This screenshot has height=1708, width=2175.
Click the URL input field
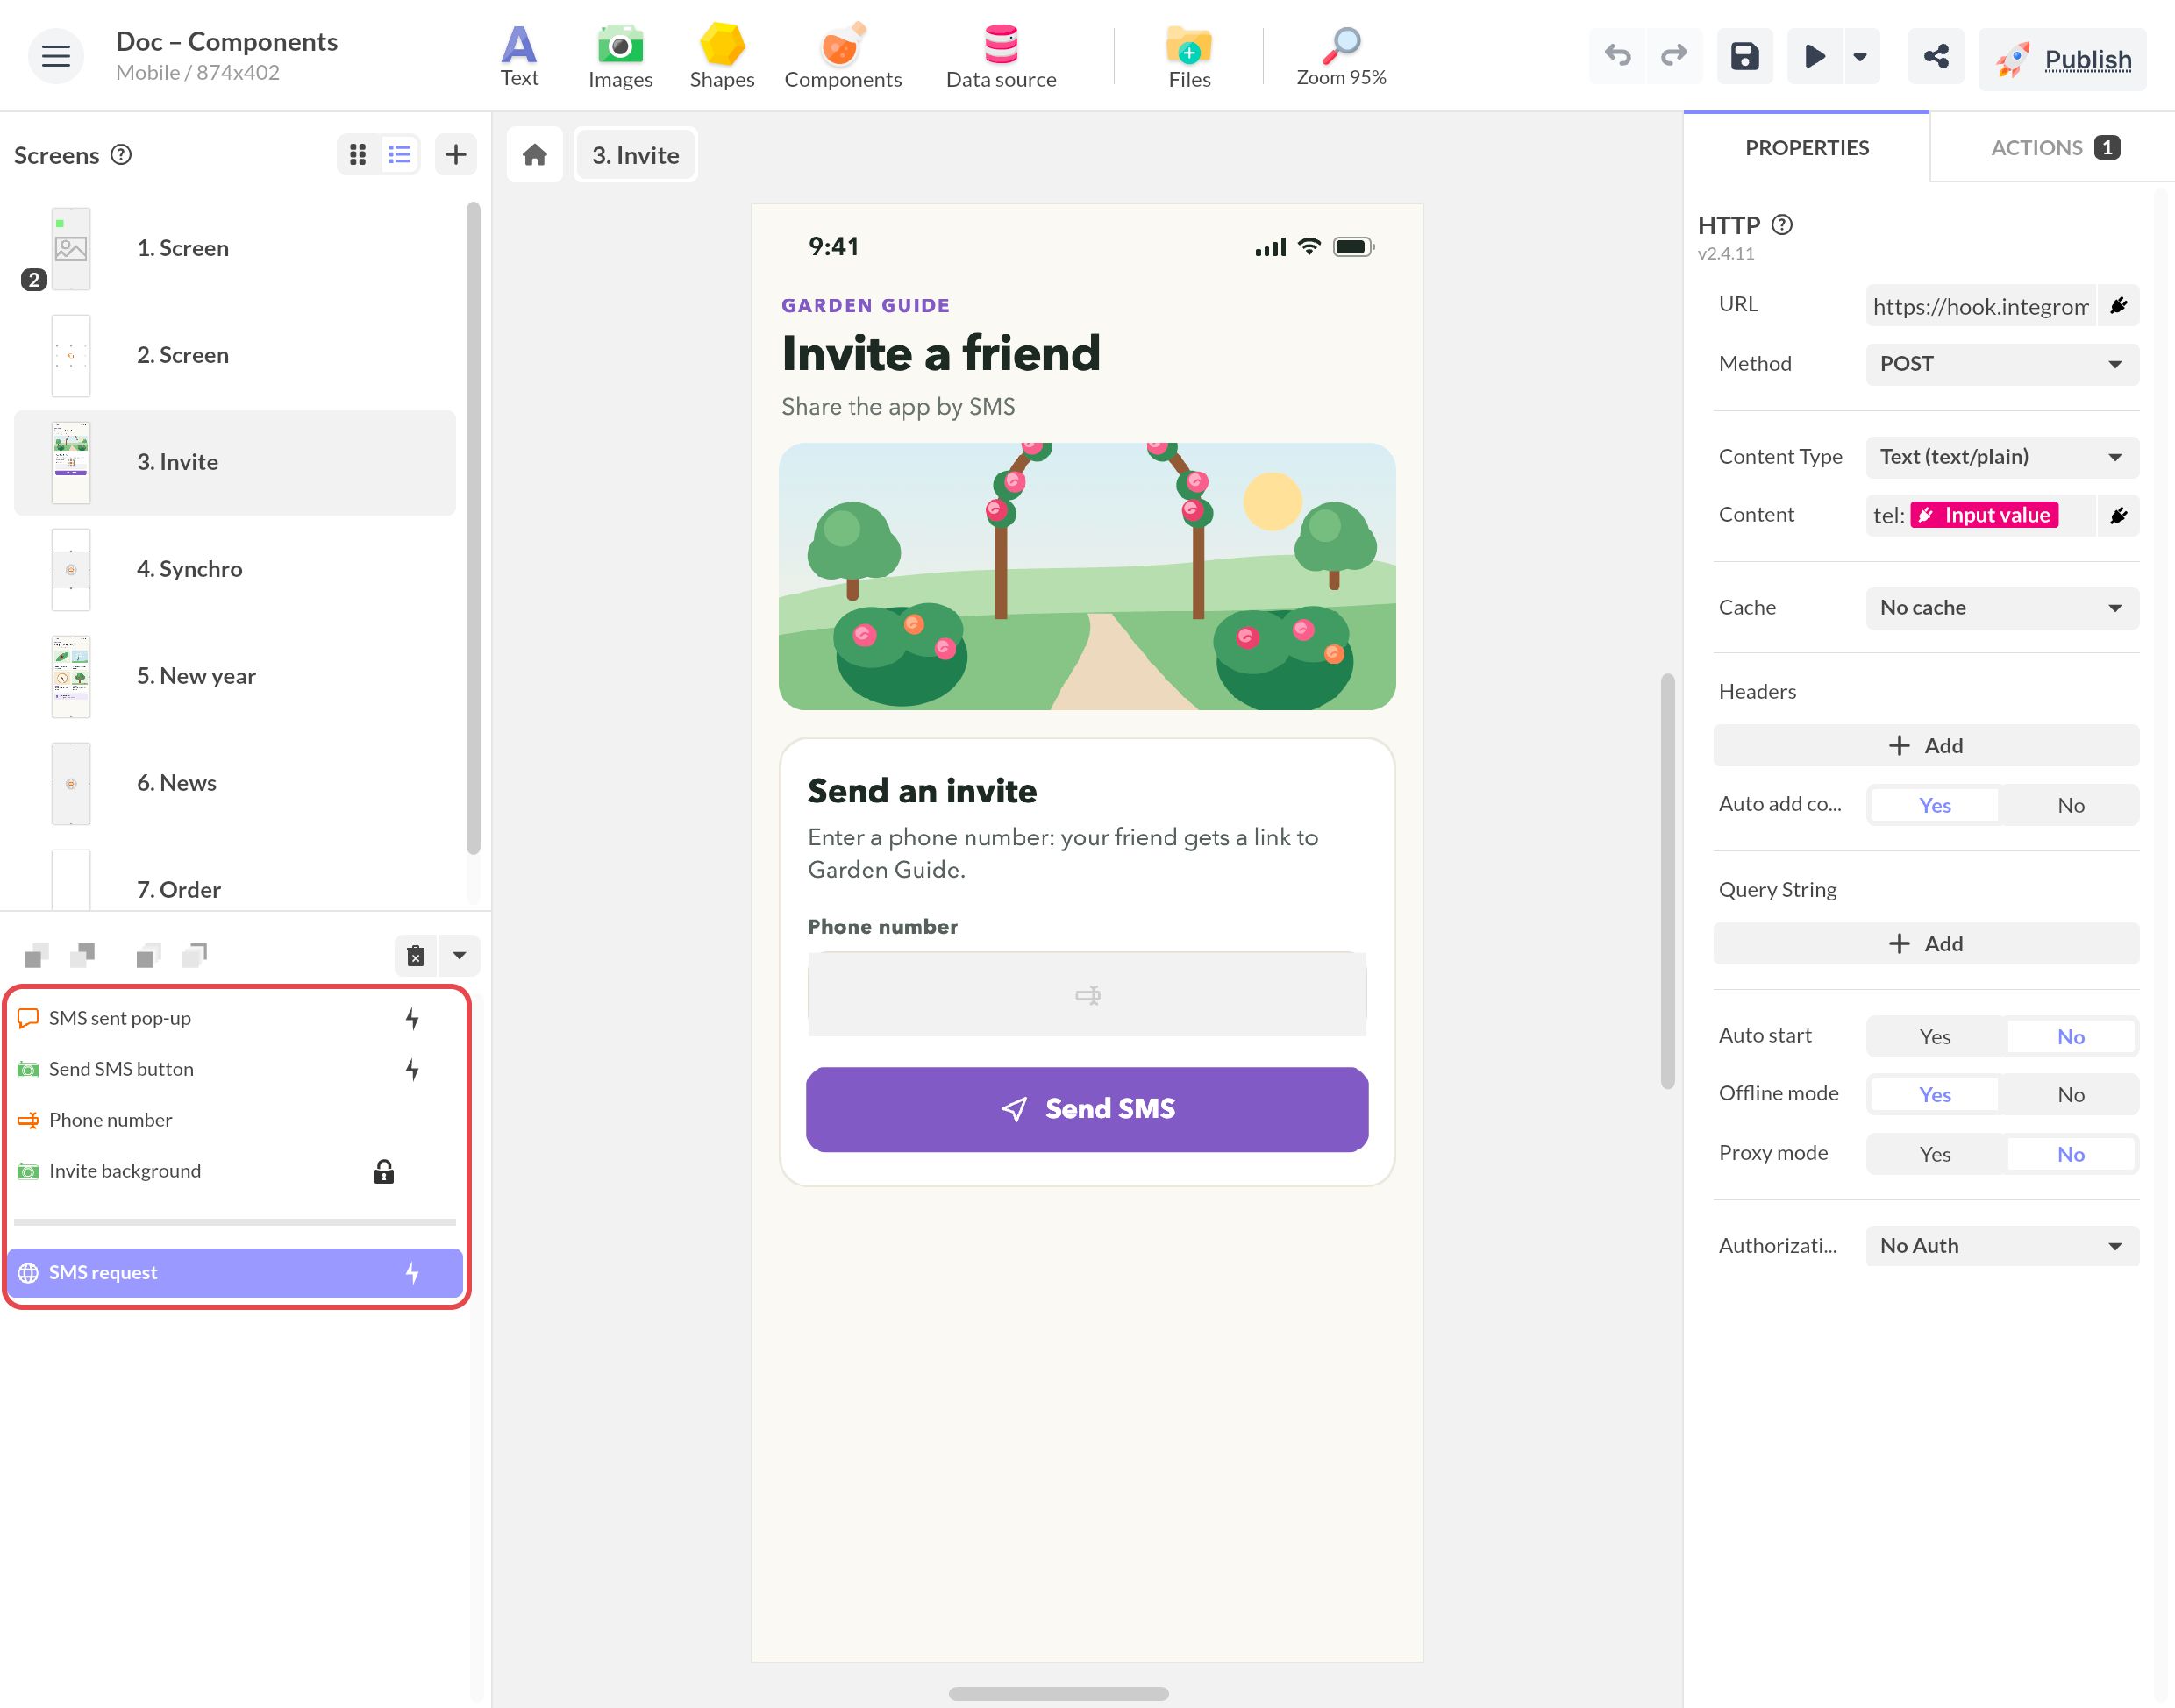[x=1980, y=306]
